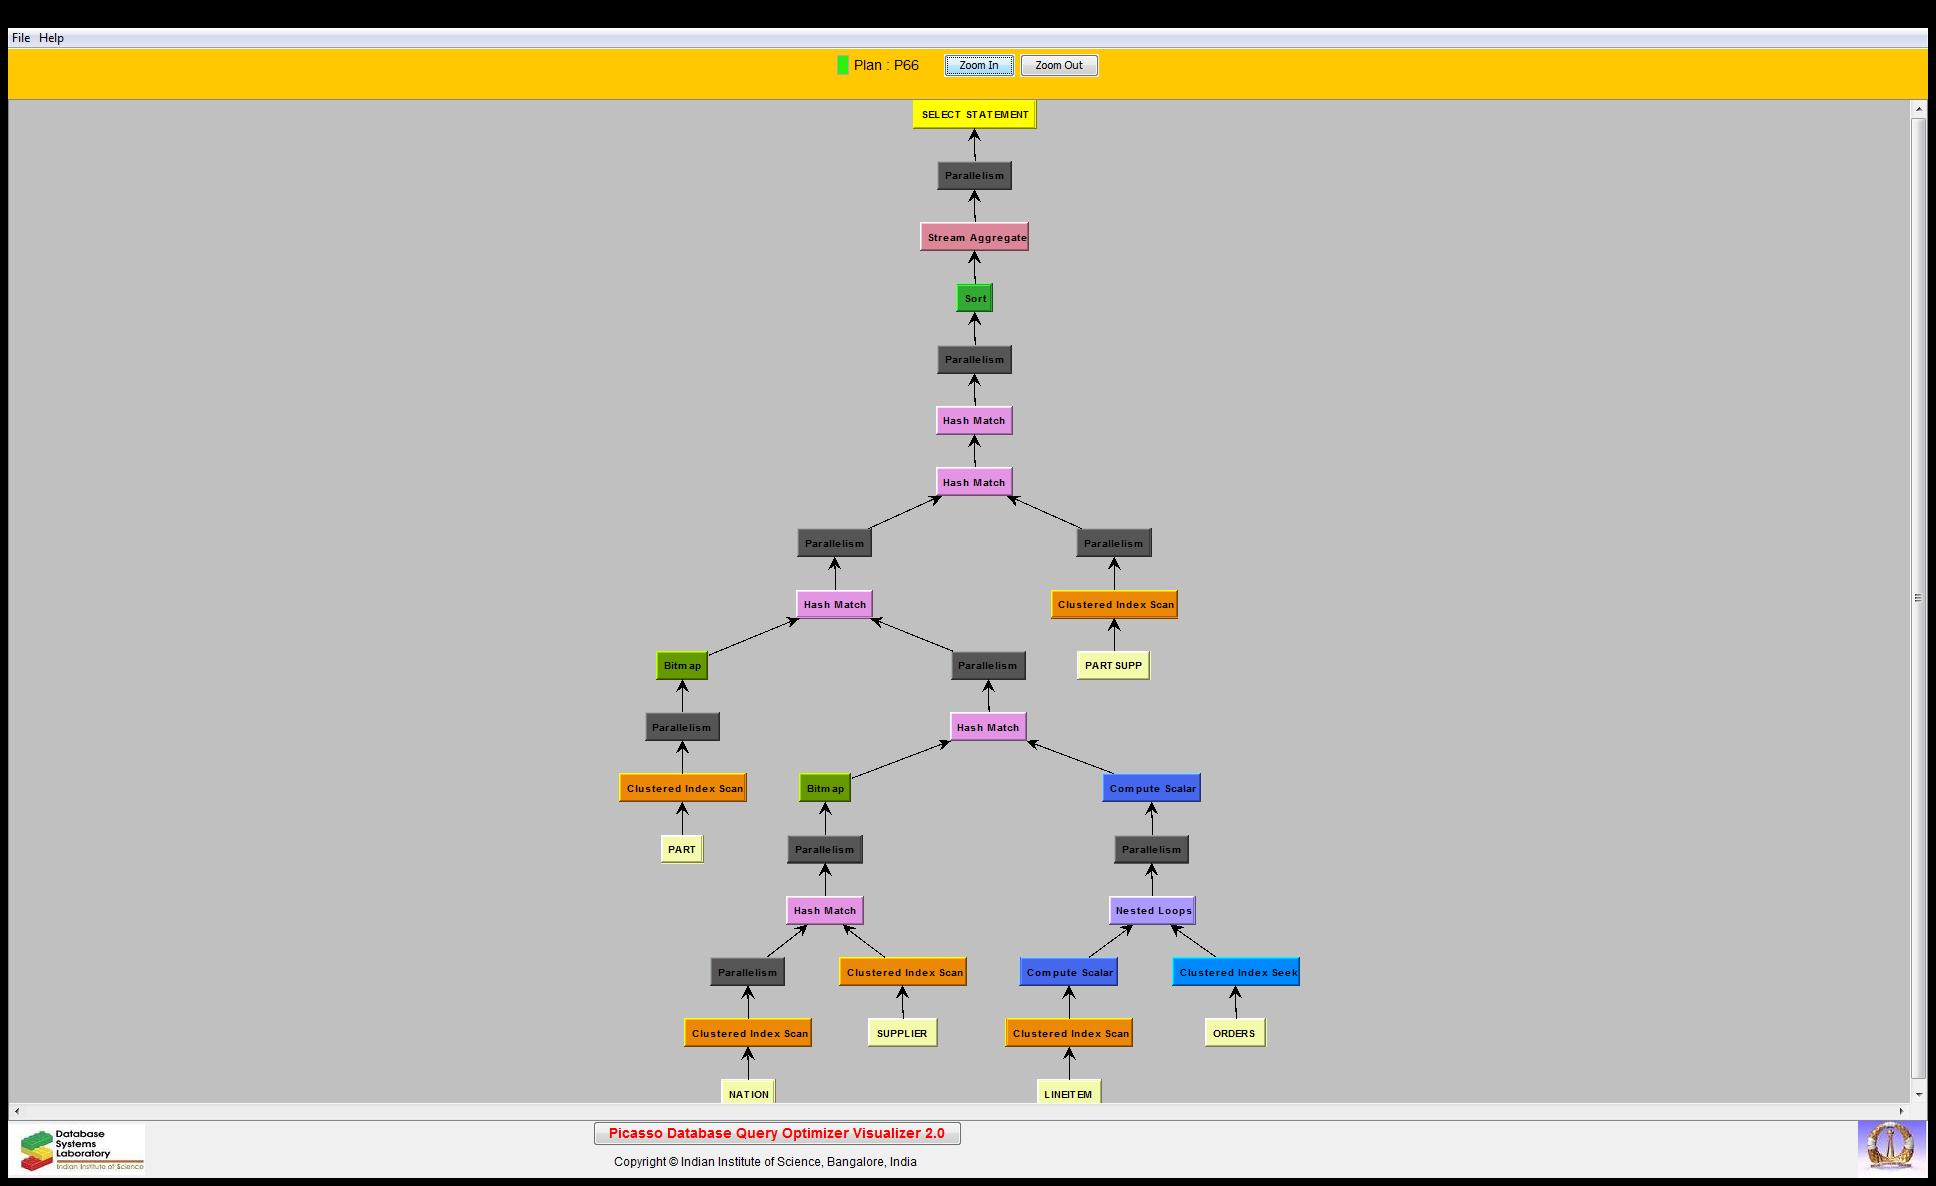
Task: Click the horizontal scrollbar right arrow
Action: point(1901,1111)
